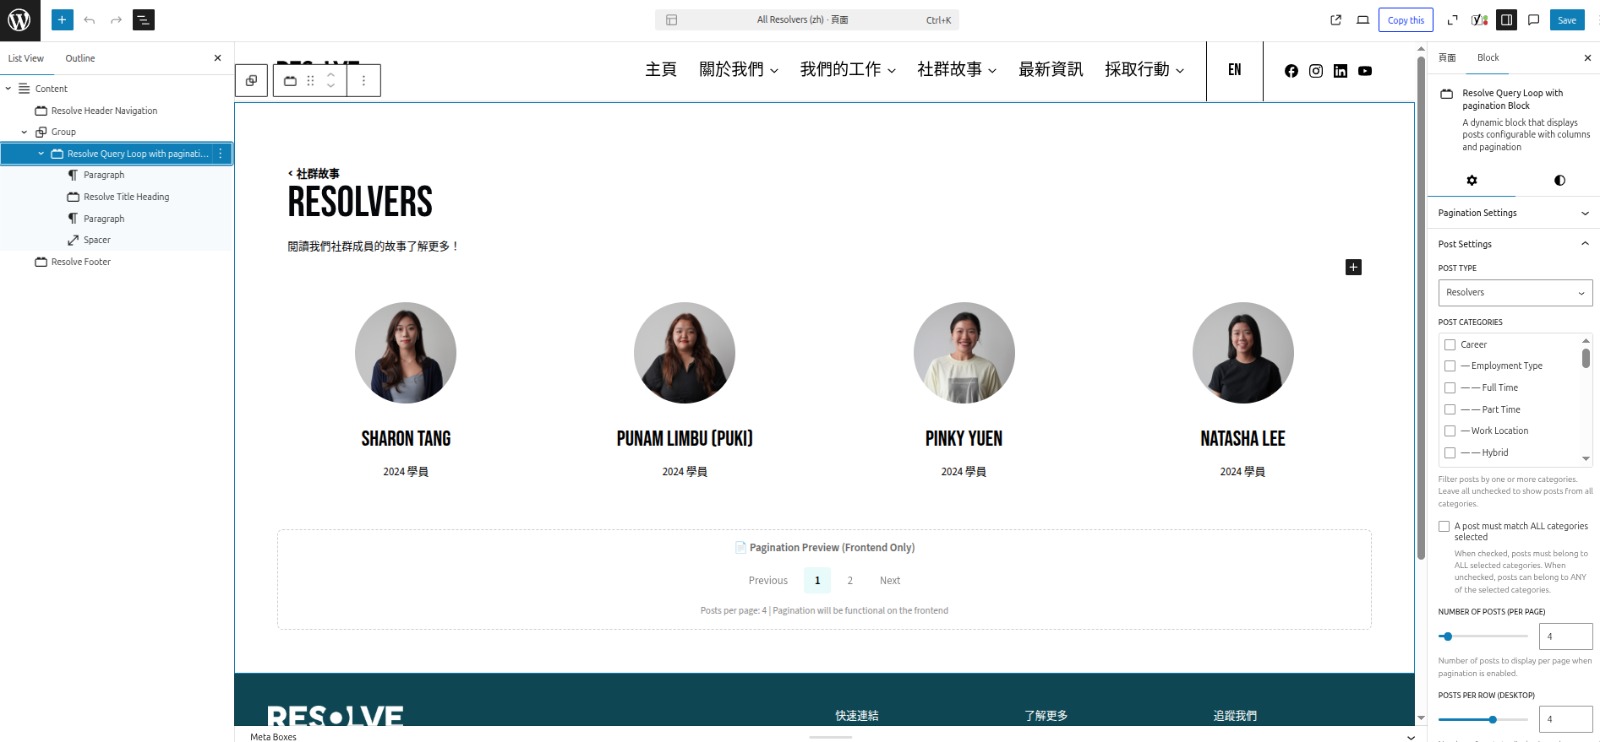Toggle the settings sidebar icon

(x=1507, y=20)
